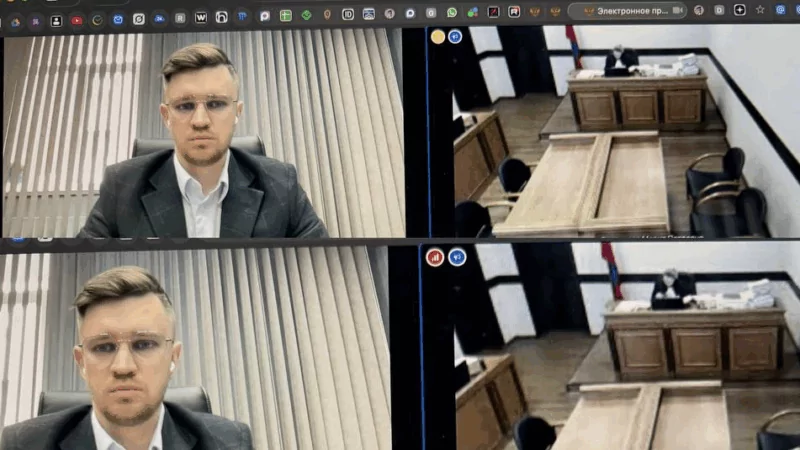
Task: Open the green spreadsheet icon tab
Action: 285,15
